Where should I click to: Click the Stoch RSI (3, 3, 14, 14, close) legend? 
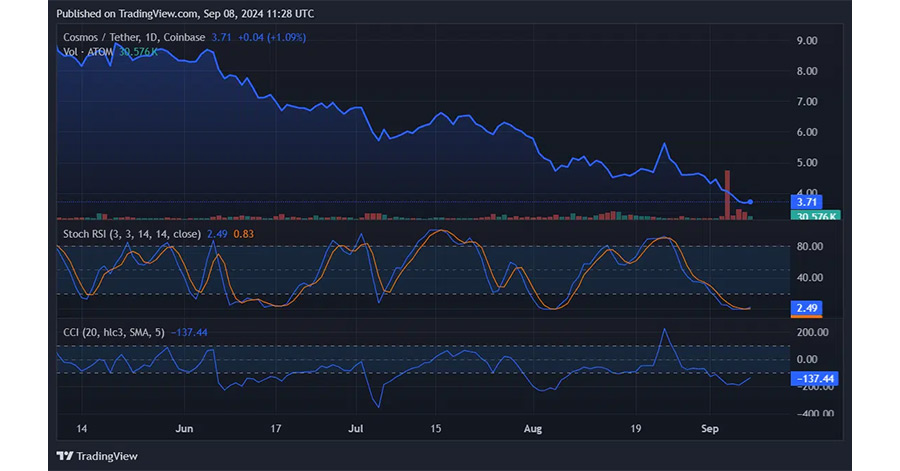click(132, 234)
